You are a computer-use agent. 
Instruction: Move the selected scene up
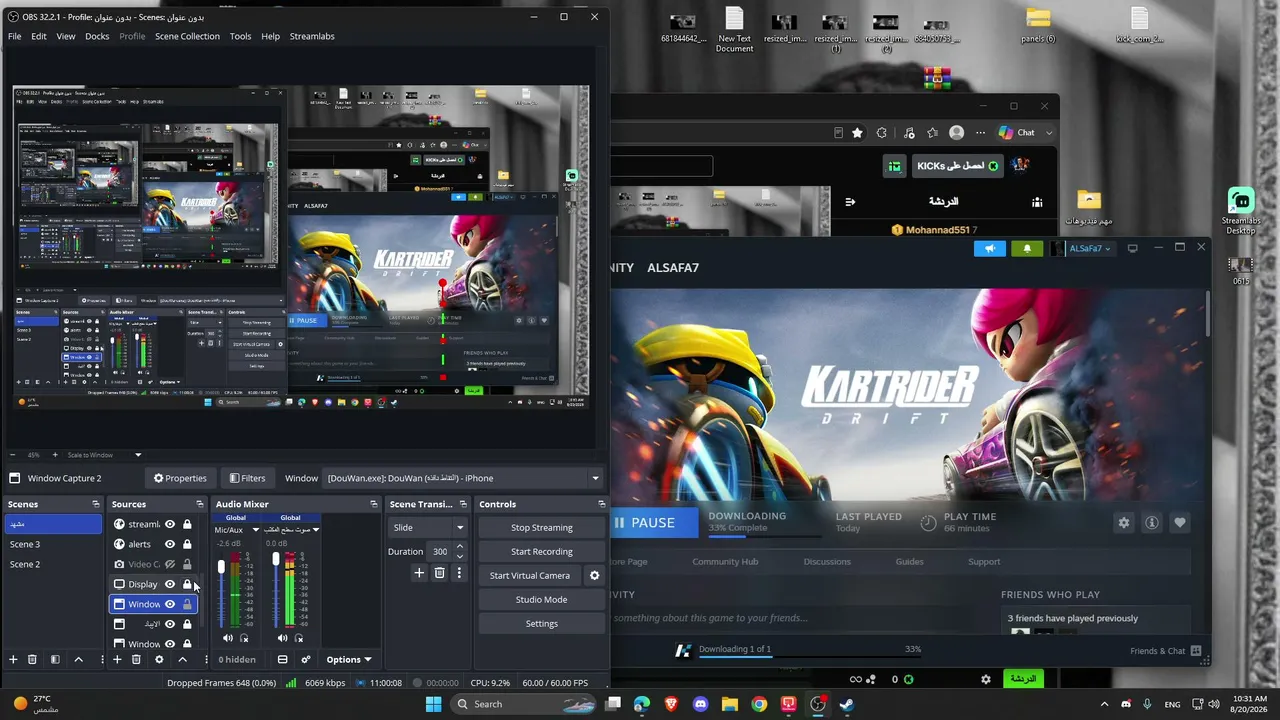[x=78, y=659]
